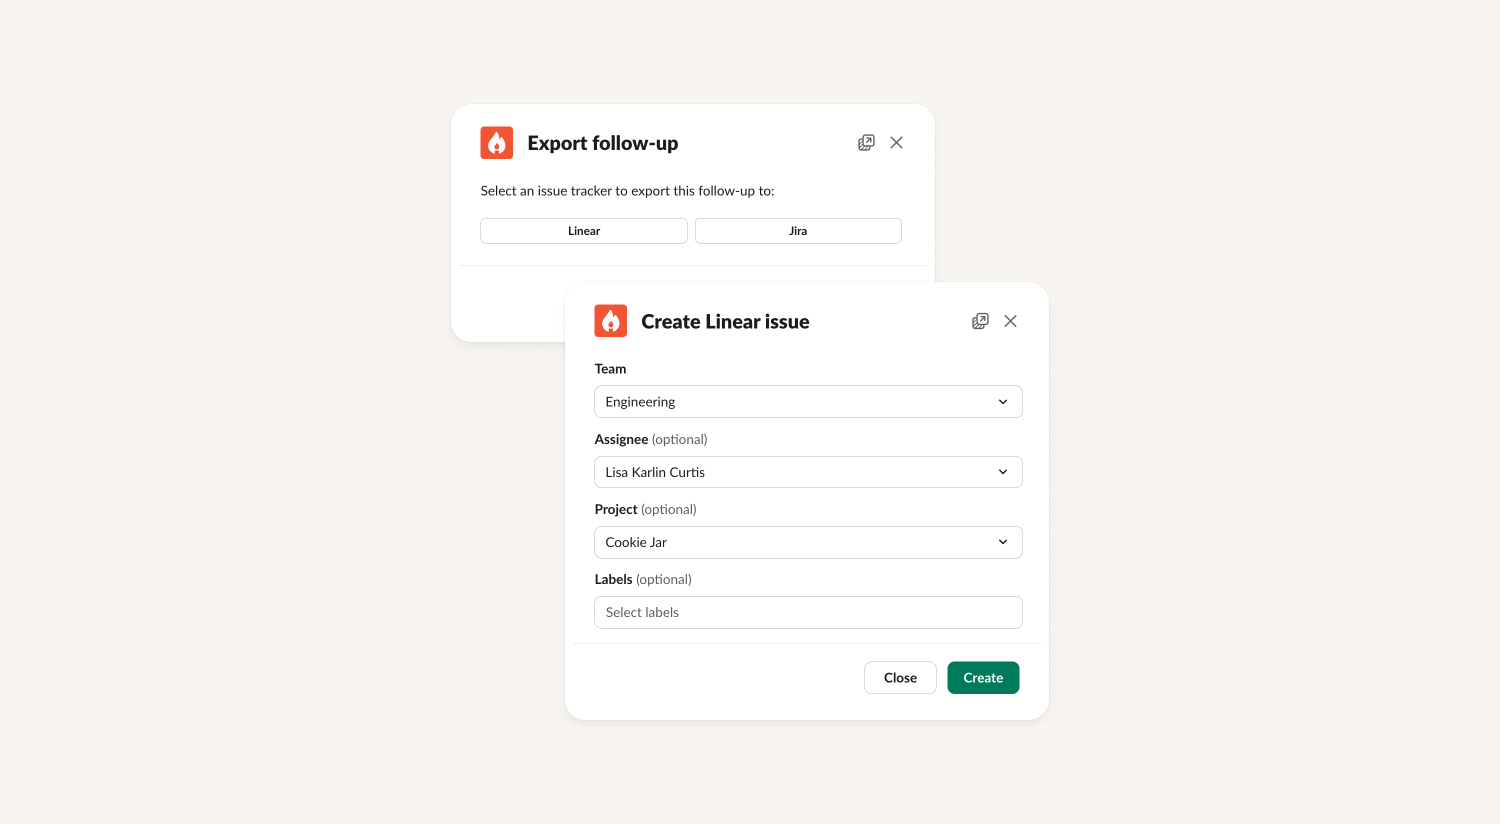Click the 'Project (optional)' field label
The image size is (1500, 824).
tap(645, 509)
